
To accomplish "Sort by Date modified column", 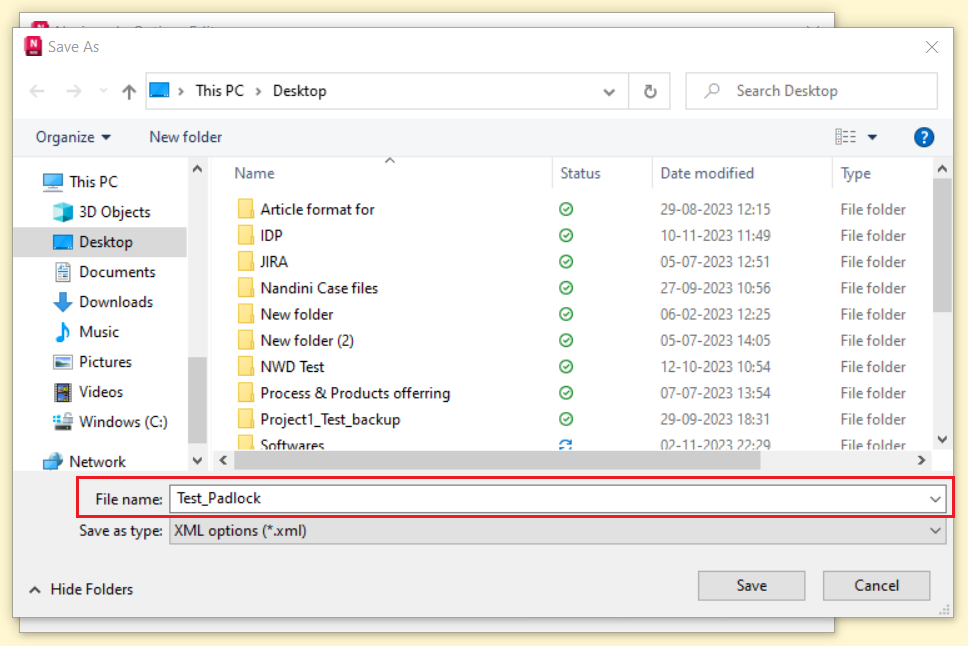I will (707, 174).
